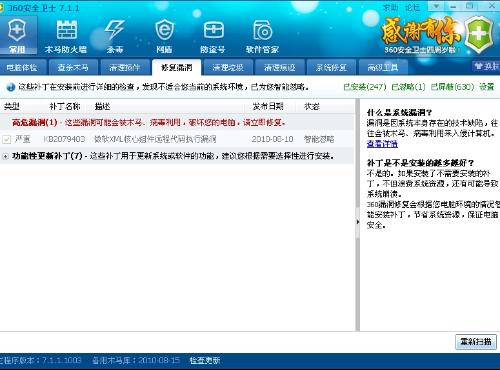Open 已屏蔽(630) link
The image size is (500, 370).
coord(452,87)
